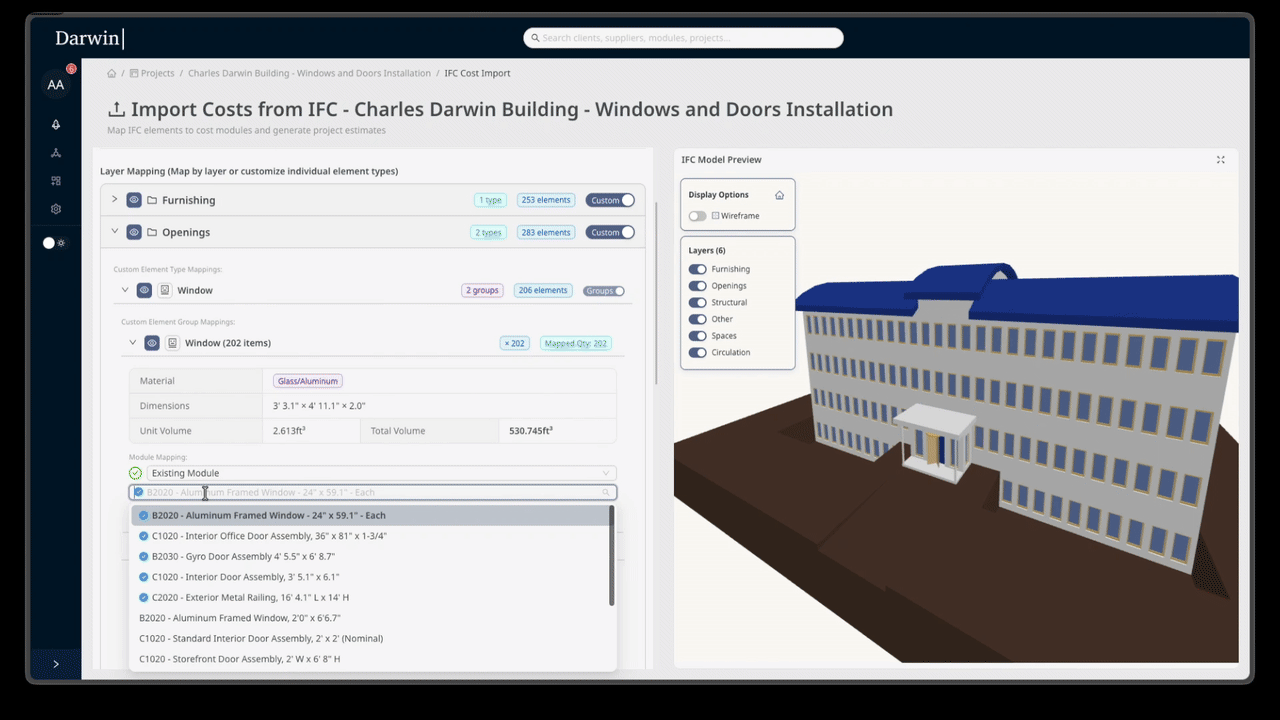The height and width of the screenshot is (720, 1280).
Task: Disable the Structural layer checkbox
Action: [697, 302]
